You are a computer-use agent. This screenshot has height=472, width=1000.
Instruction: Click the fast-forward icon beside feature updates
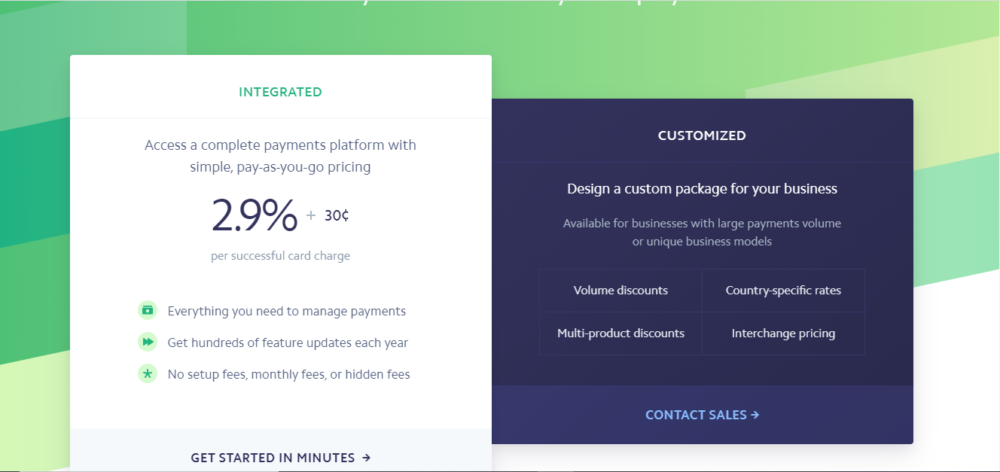click(x=148, y=342)
